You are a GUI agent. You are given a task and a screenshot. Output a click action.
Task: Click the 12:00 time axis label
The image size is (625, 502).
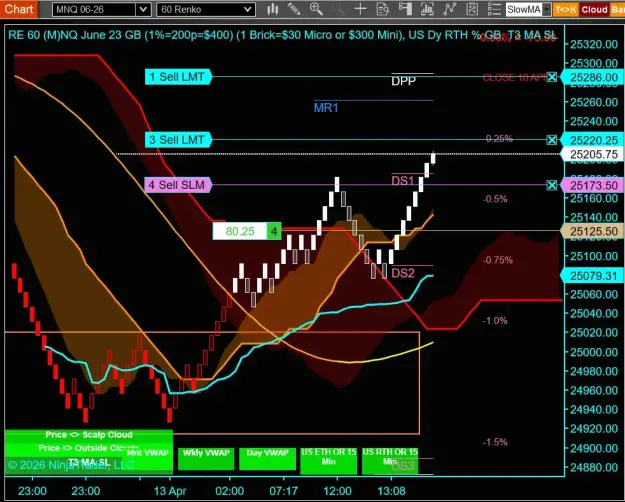(x=337, y=491)
